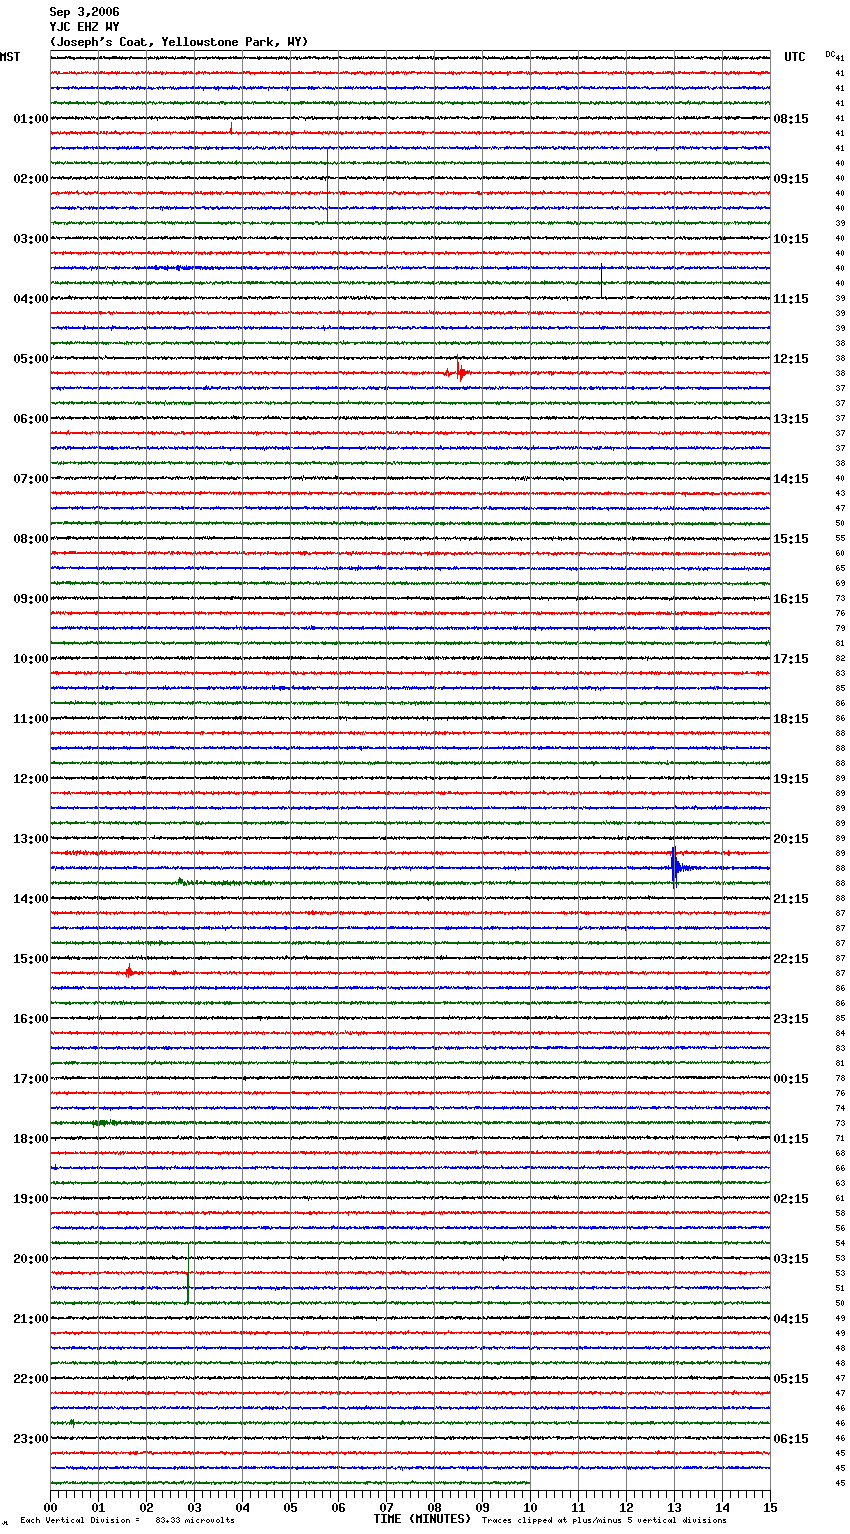Click the date header Sep 3,2006
This screenshot has width=850, height=1534.
coord(84,12)
